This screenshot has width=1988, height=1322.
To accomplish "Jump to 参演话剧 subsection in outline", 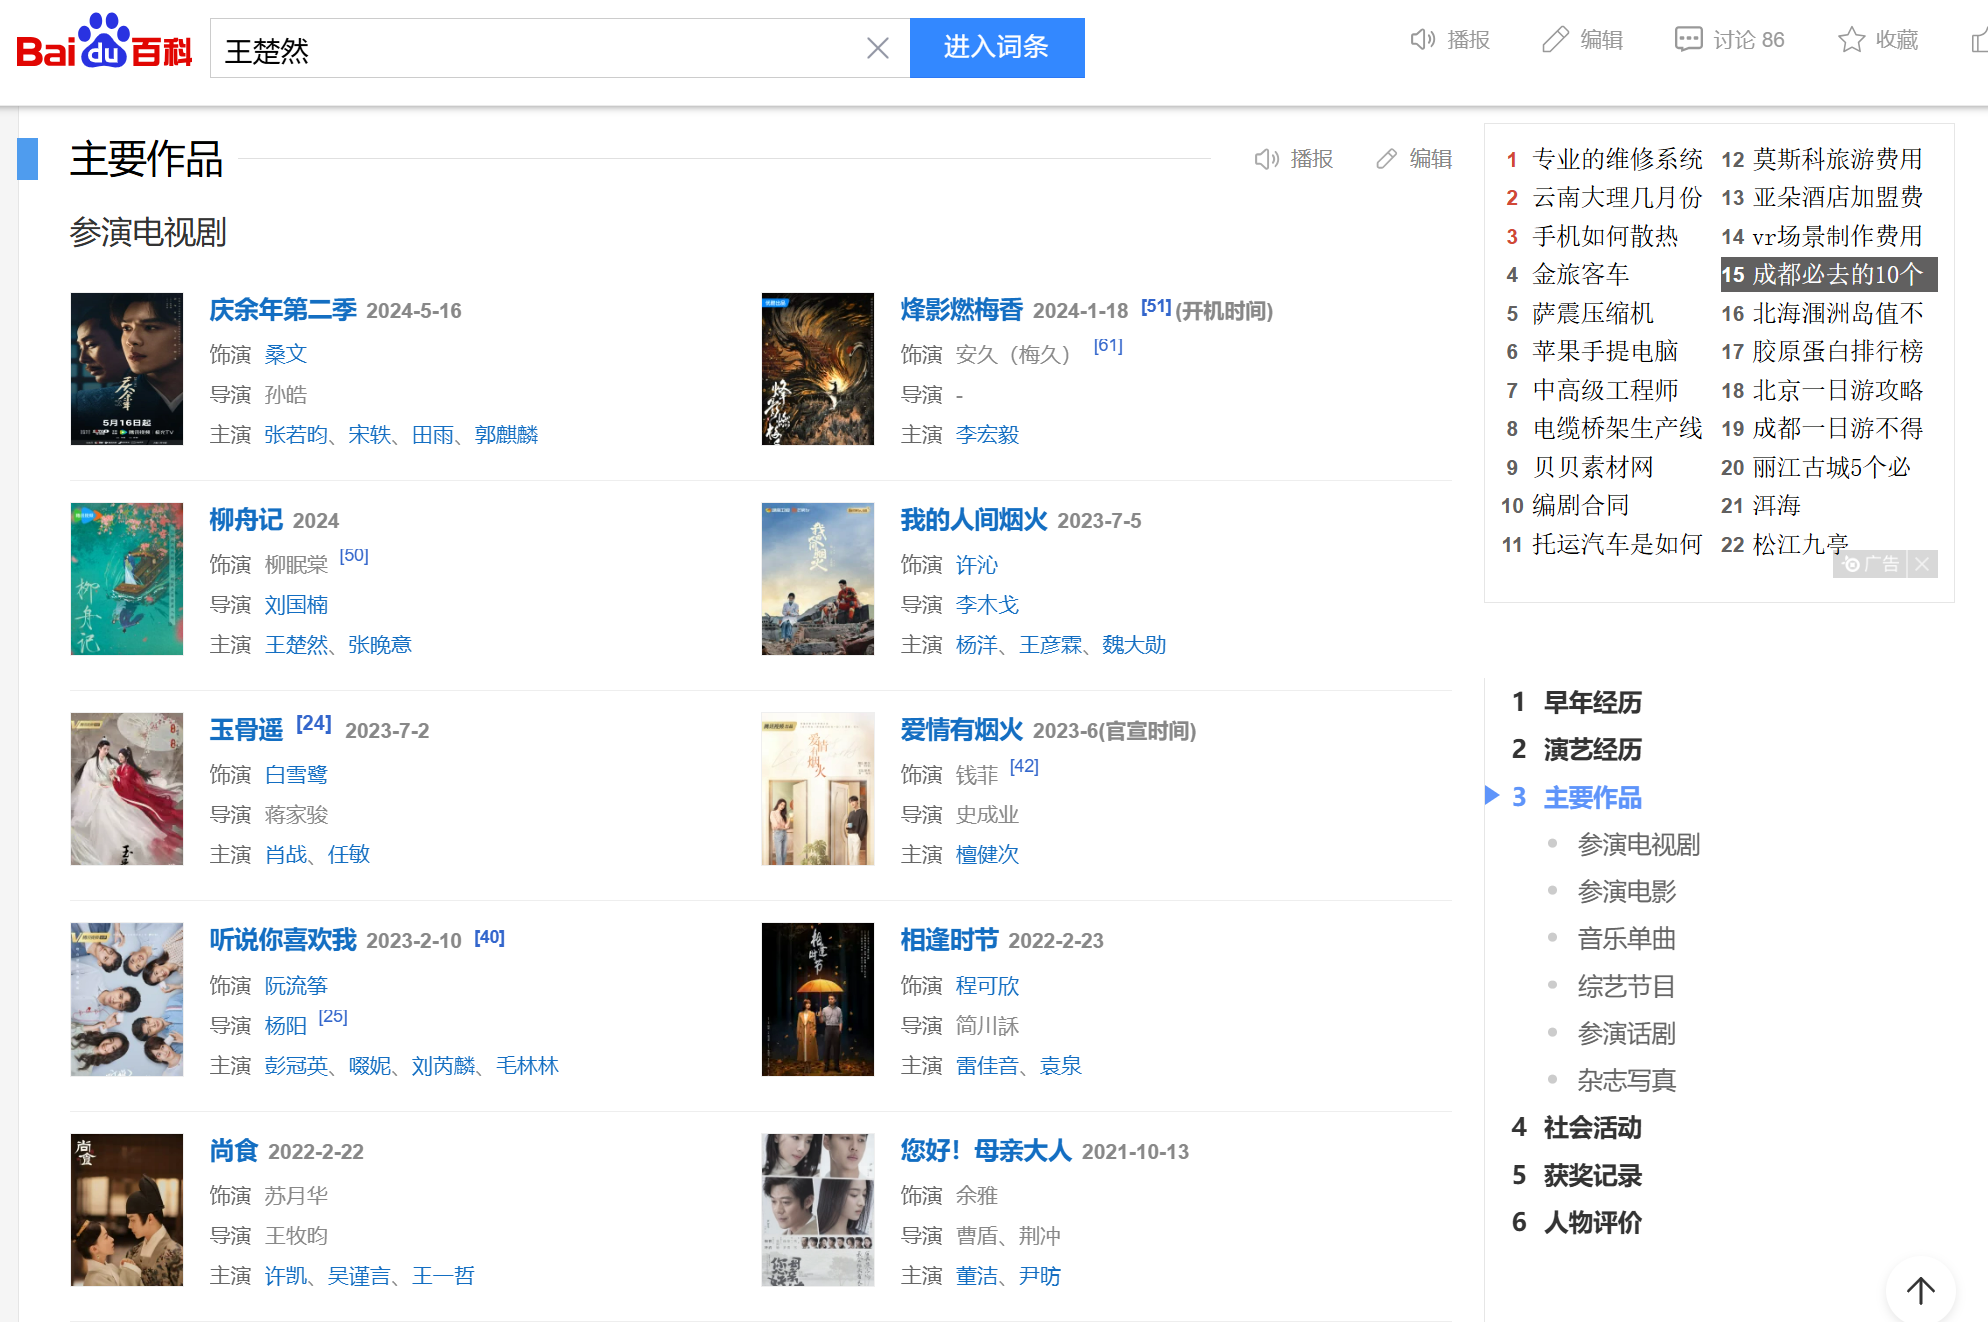I will point(1627,1034).
